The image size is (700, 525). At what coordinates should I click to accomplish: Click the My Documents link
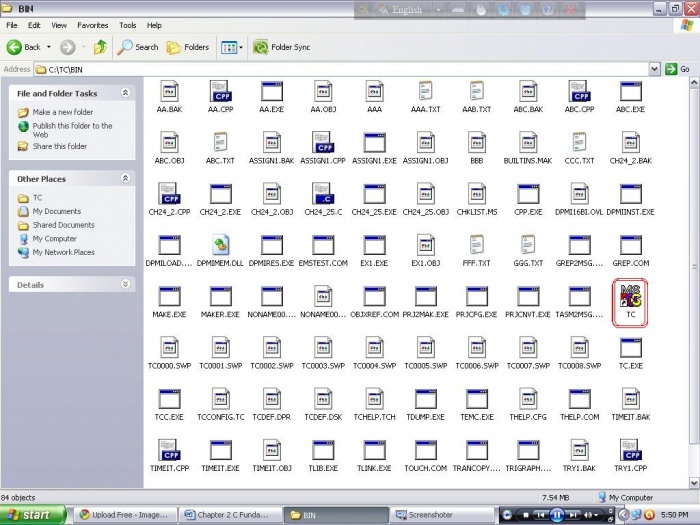[x=56, y=211]
